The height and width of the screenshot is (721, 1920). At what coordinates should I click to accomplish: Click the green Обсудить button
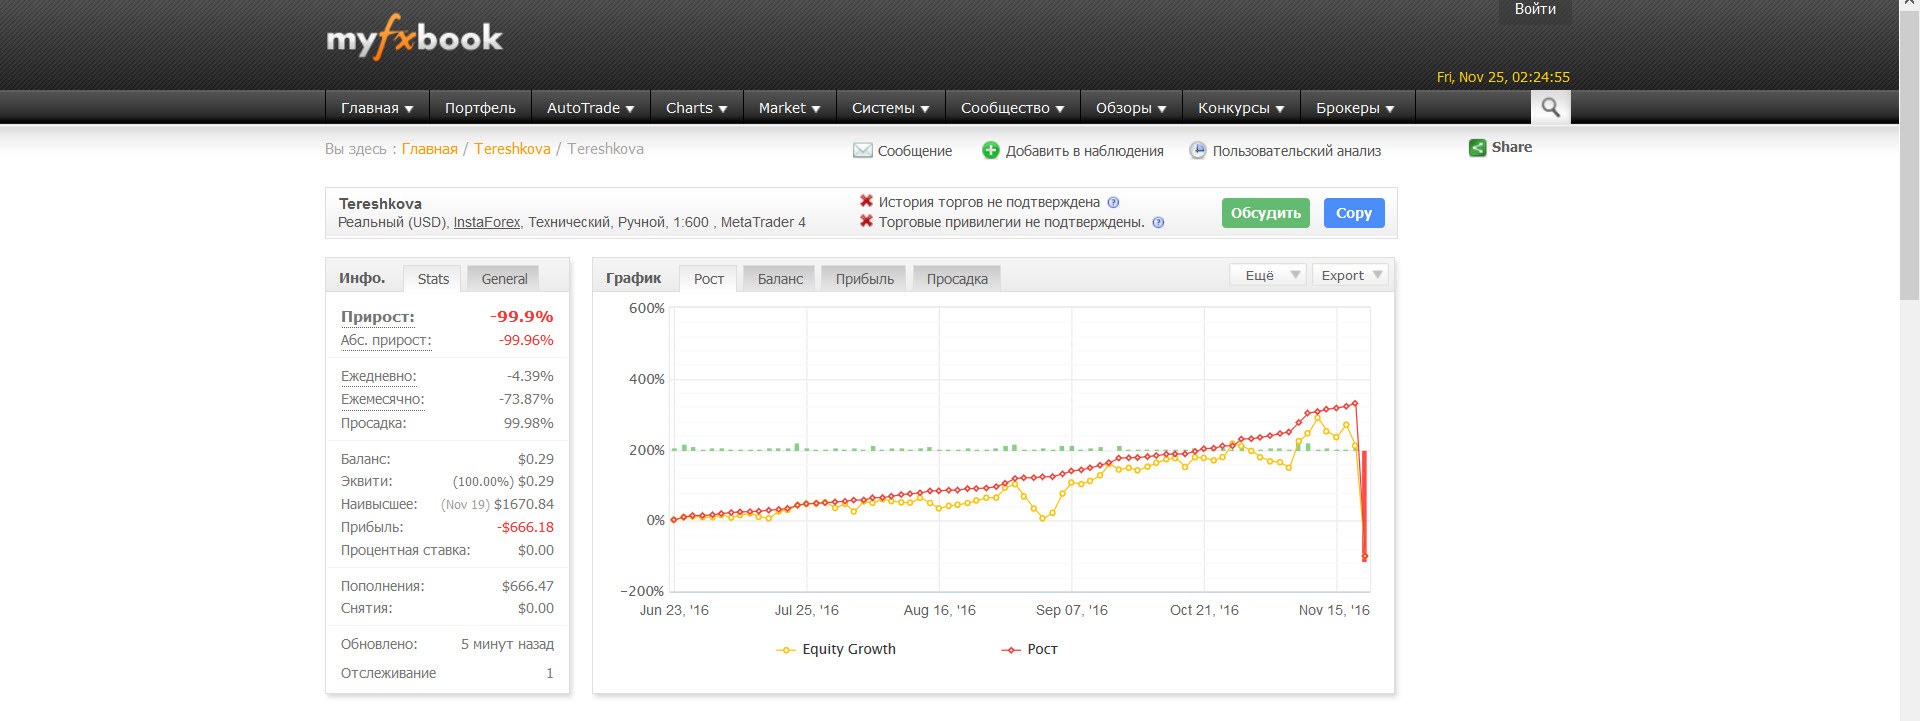pyautogui.click(x=1265, y=213)
